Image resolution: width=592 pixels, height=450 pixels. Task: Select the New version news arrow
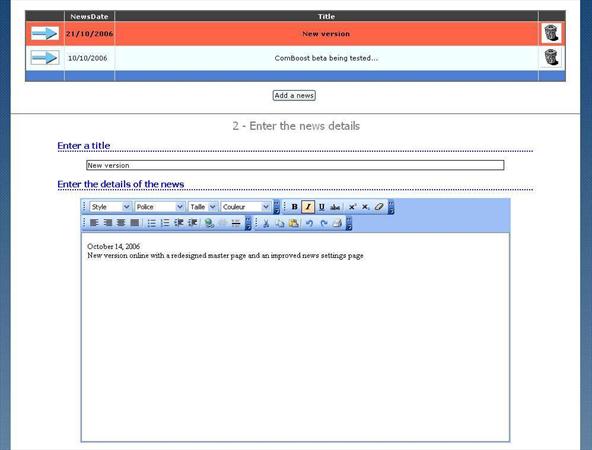(x=45, y=34)
